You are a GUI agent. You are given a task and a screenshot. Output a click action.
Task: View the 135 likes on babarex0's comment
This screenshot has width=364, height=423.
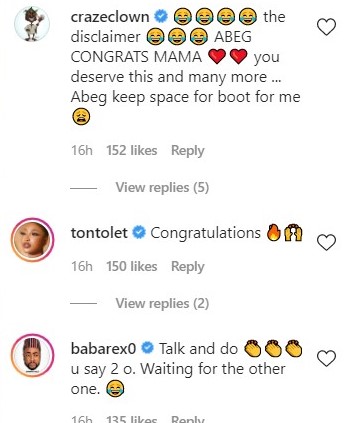132,419
